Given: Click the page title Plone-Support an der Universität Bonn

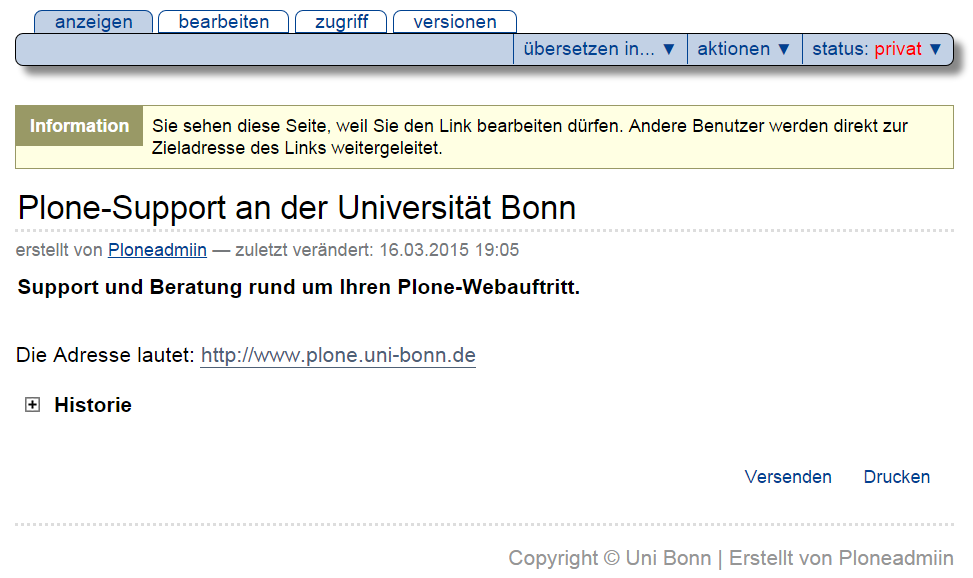Looking at the screenshot, I should point(297,207).
